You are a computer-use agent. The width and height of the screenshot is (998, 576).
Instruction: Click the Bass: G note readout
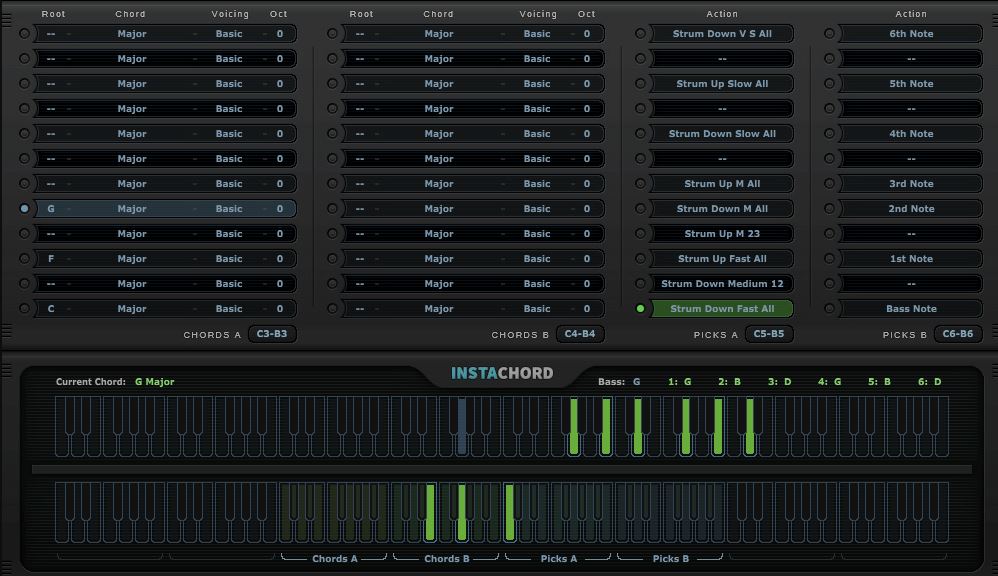[x=619, y=382]
